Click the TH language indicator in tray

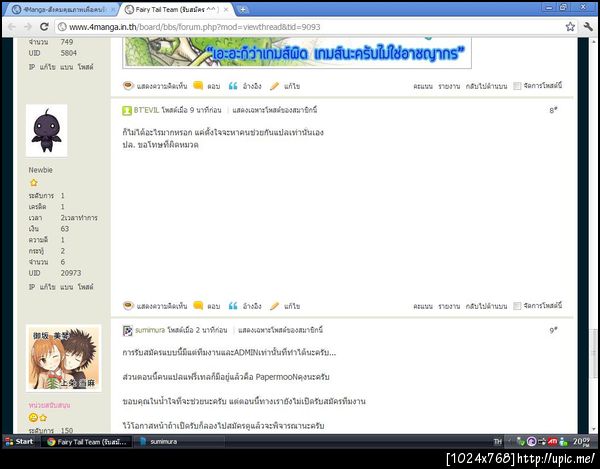click(x=497, y=442)
